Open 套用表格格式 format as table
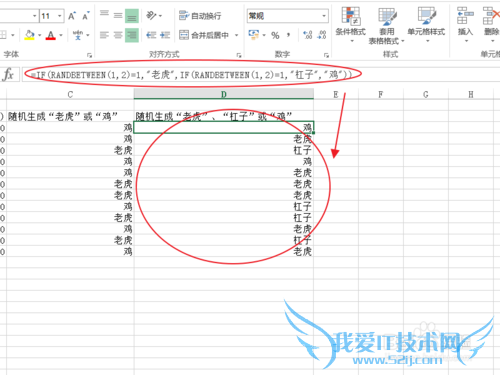Image resolution: width=500 pixels, height=375 pixels. pos(386,26)
